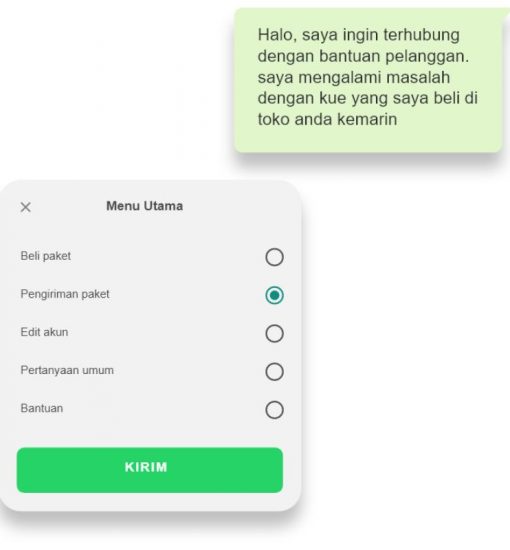Screen dimensions: 510x550
Task: Click the selected Pengiriman paket radio button
Action: (x=274, y=295)
